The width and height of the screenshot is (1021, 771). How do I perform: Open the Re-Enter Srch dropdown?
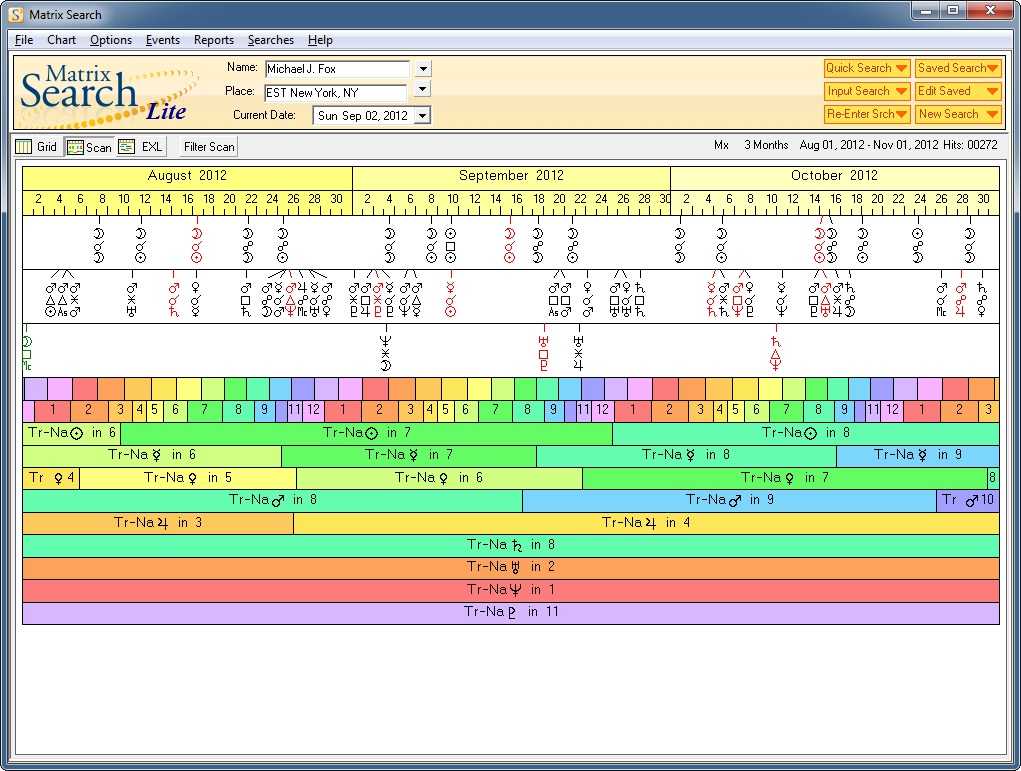tap(867, 114)
